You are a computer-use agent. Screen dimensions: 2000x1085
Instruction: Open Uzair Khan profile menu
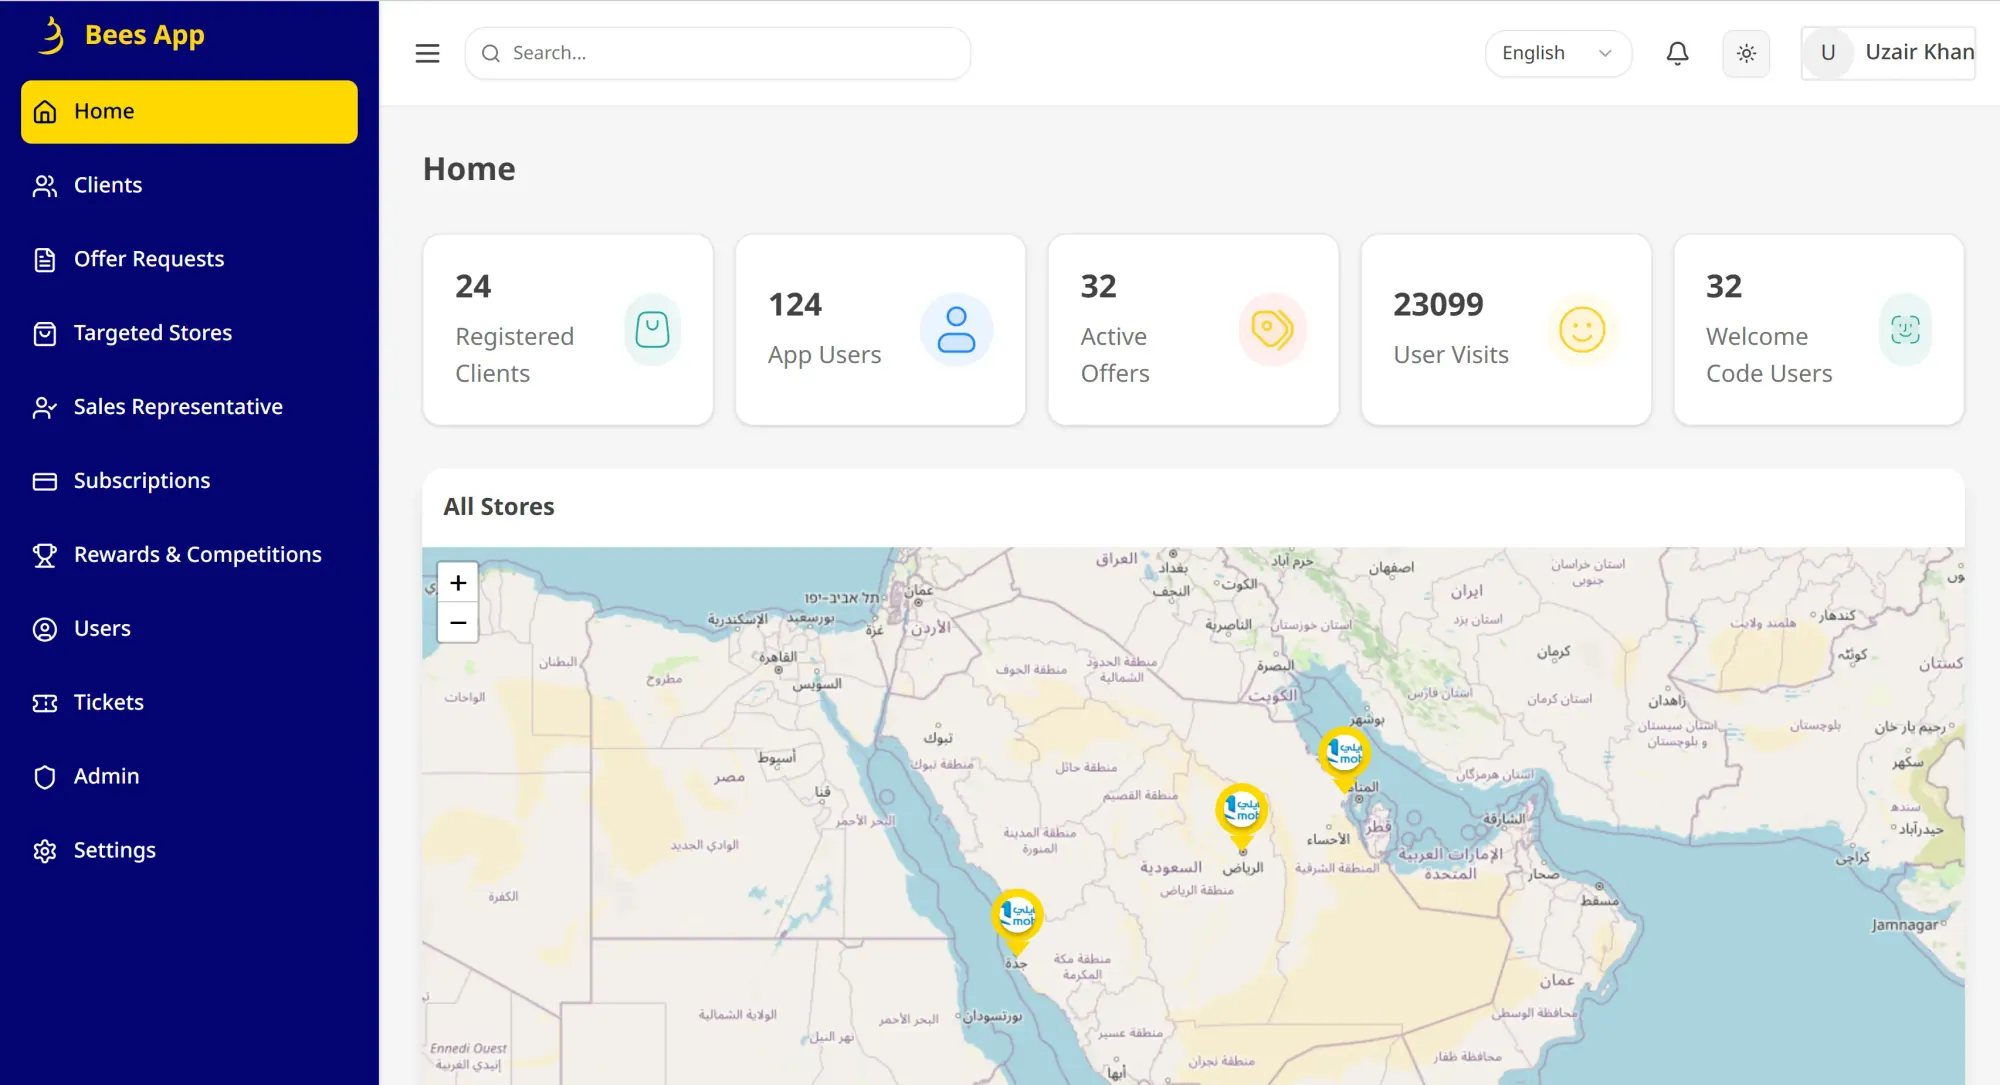point(1889,53)
